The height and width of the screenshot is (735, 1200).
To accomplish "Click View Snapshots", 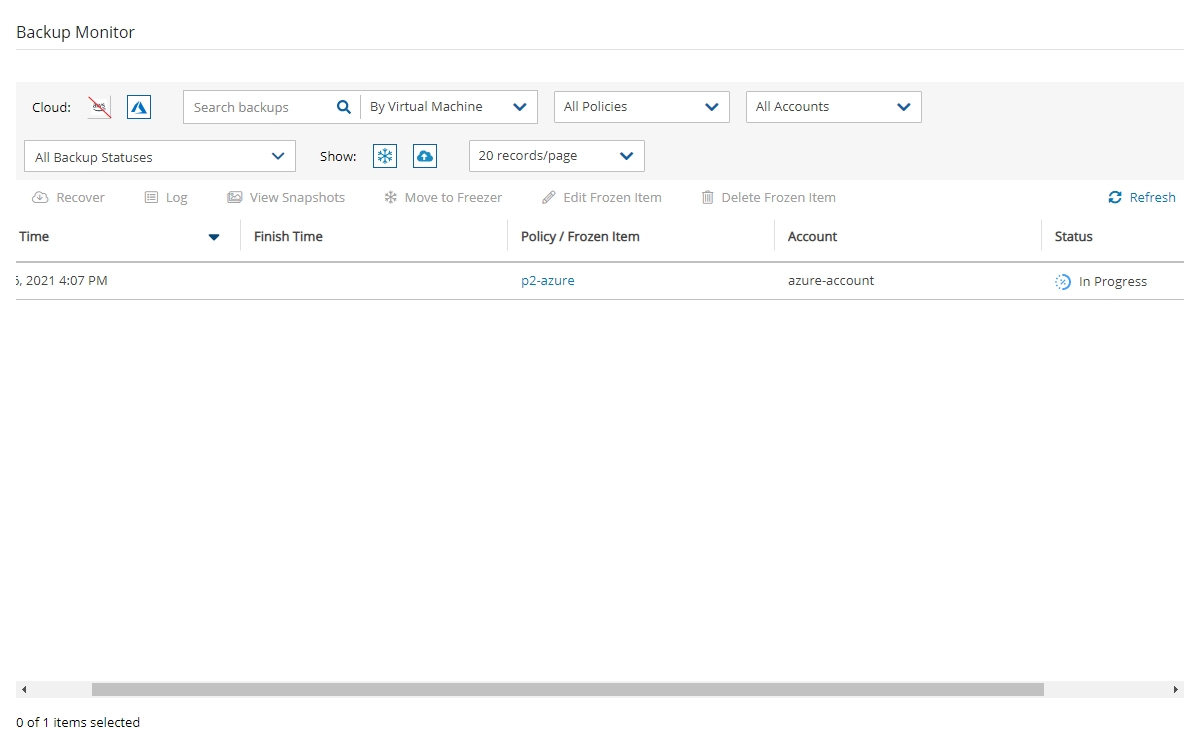I will pos(286,197).
